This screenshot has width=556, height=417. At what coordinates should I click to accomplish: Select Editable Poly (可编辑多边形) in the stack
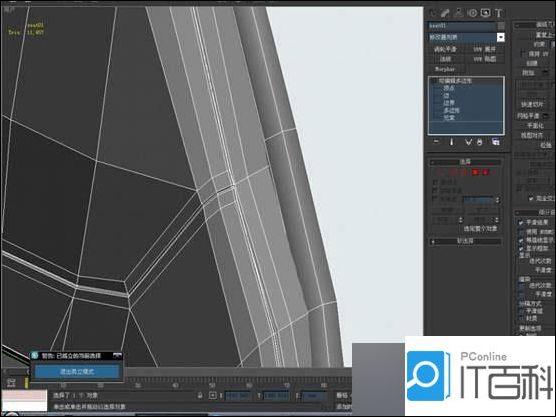(x=455, y=81)
